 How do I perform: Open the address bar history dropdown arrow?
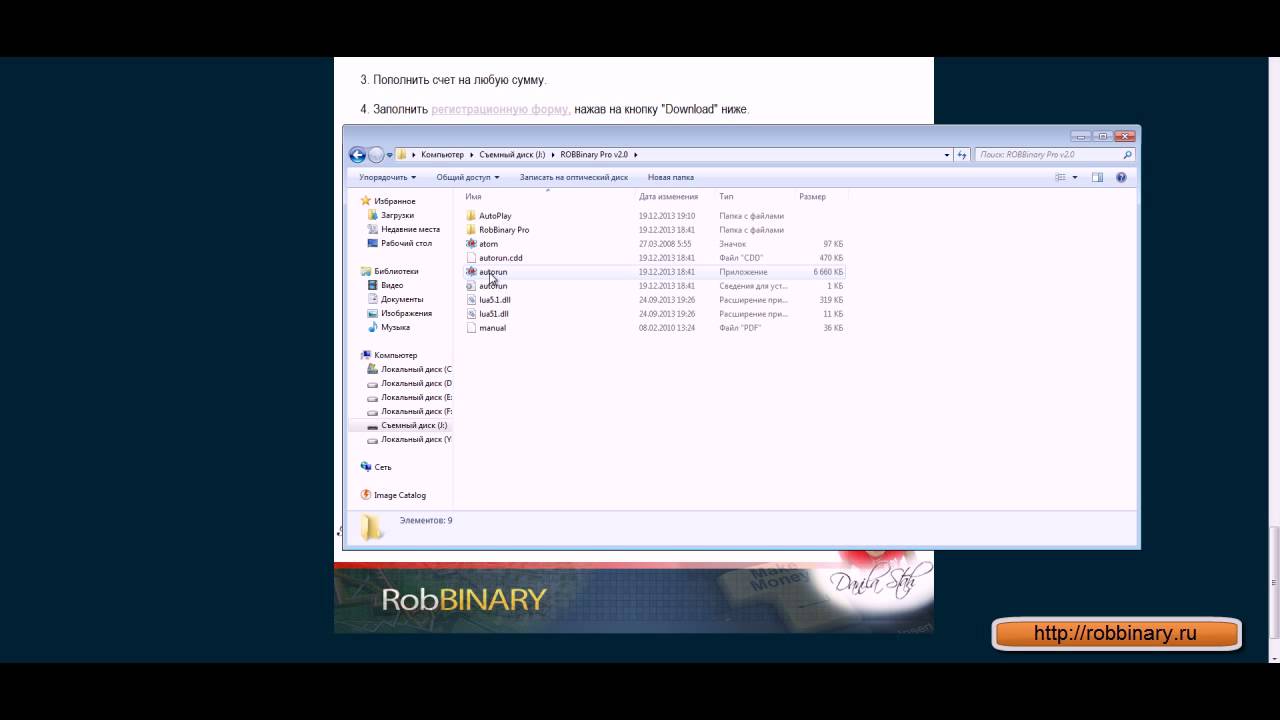947,155
